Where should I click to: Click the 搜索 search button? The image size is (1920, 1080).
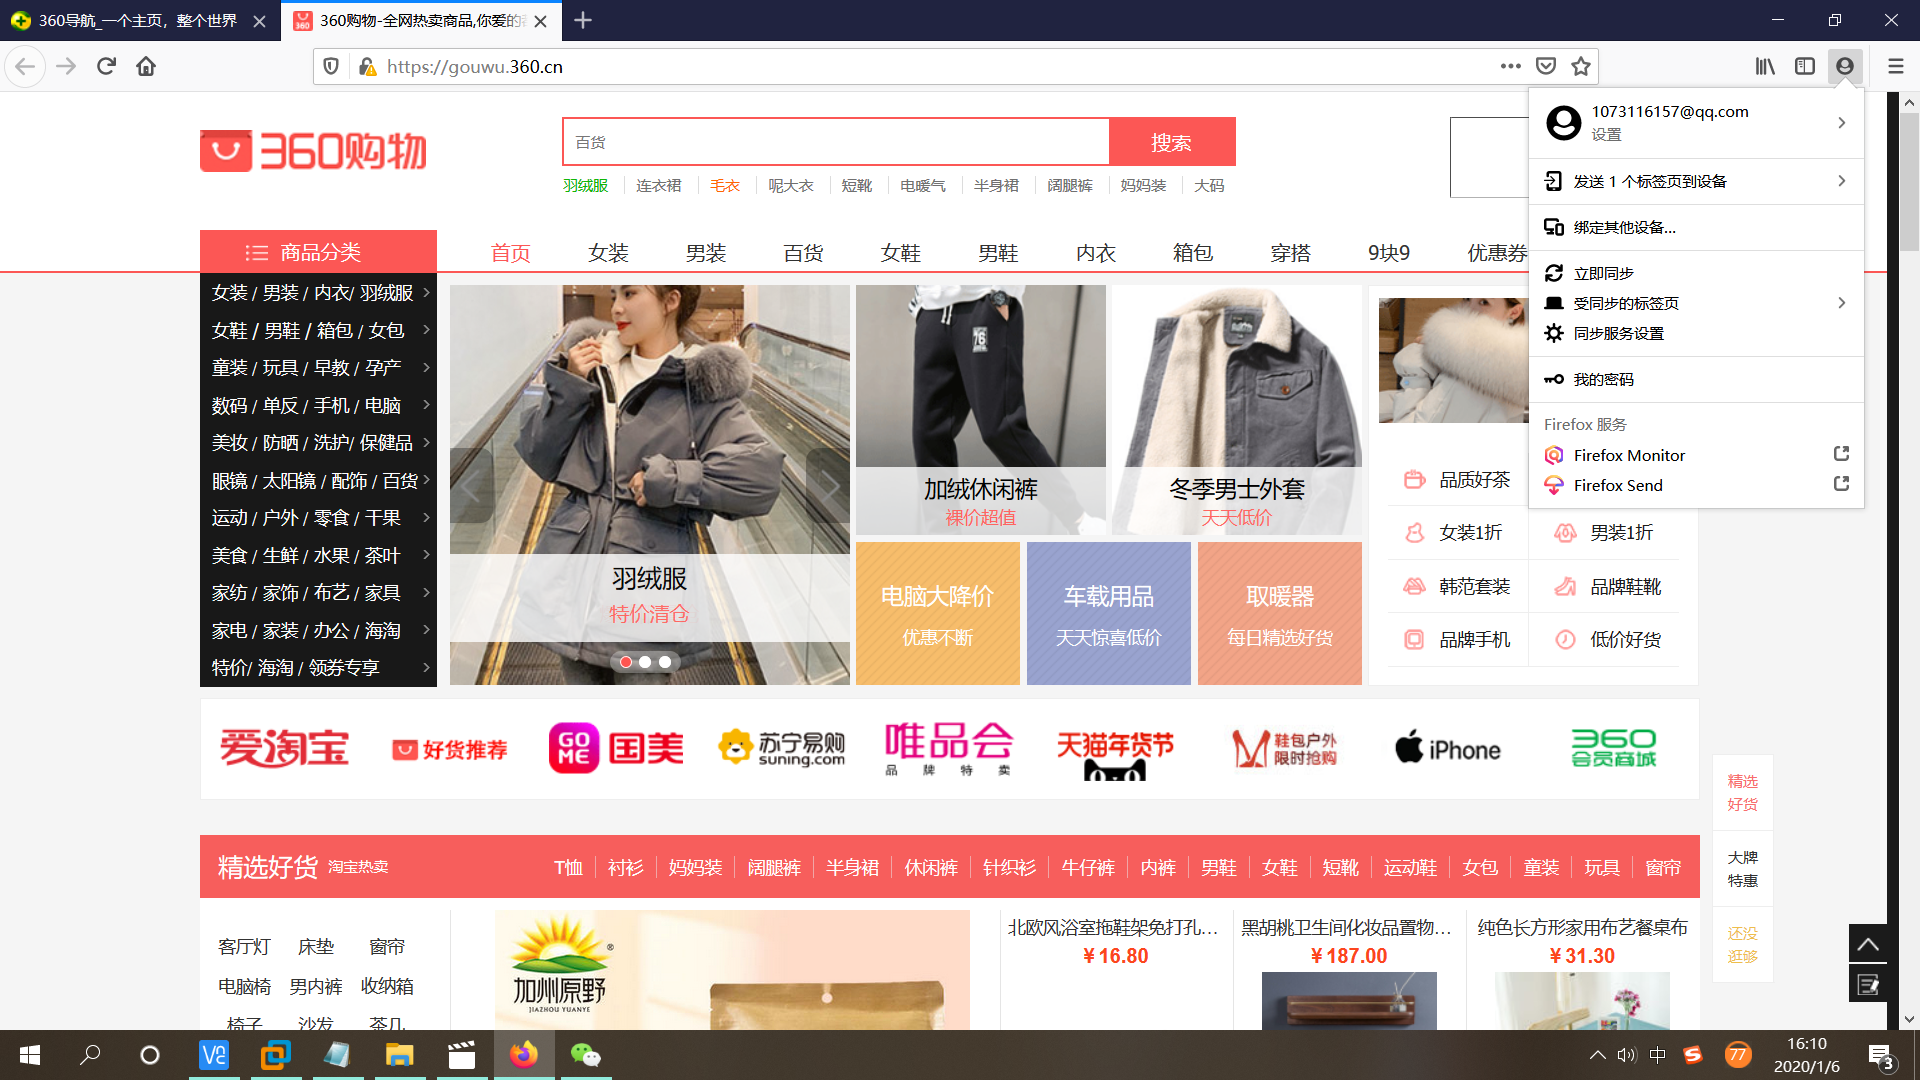pyautogui.click(x=1172, y=142)
